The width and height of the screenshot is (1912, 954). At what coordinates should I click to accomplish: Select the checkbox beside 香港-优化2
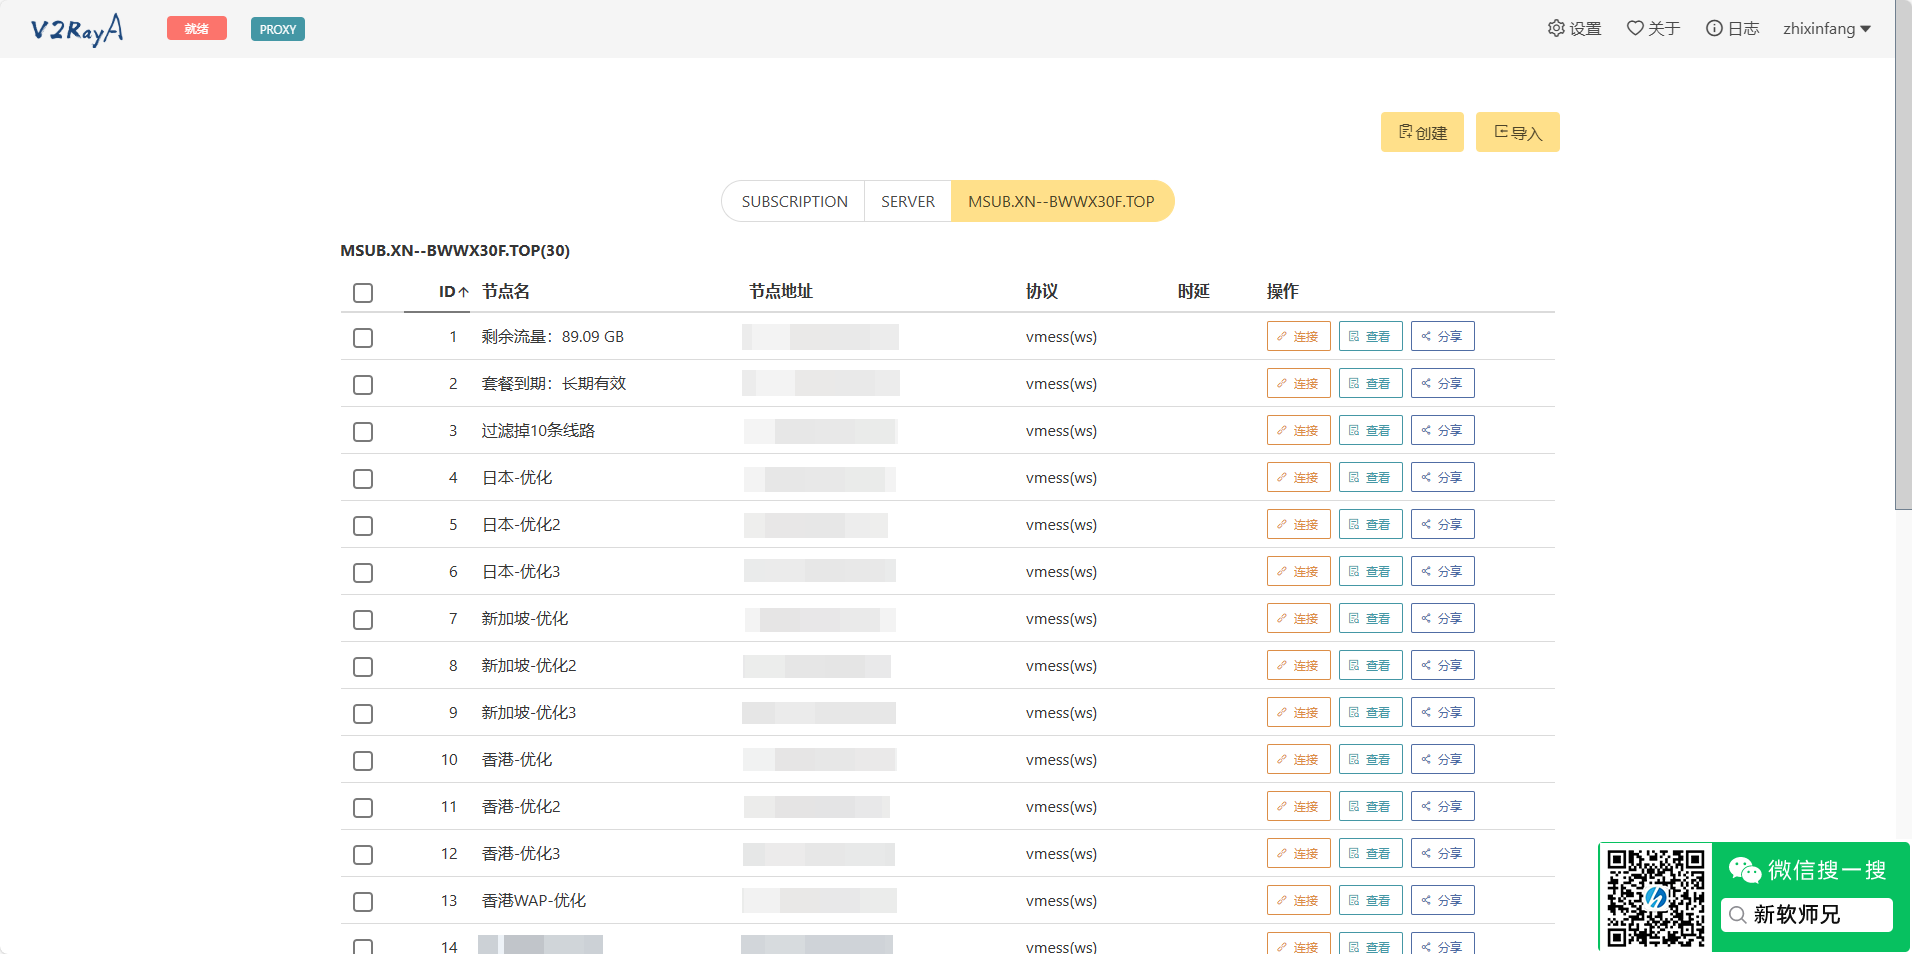363,807
